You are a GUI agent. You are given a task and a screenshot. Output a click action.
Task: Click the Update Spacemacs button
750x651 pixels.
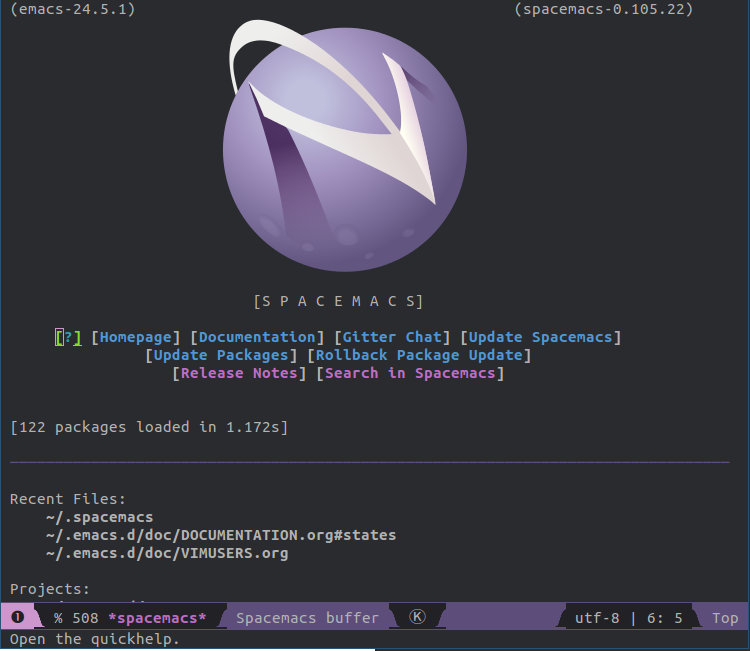click(x=540, y=338)
